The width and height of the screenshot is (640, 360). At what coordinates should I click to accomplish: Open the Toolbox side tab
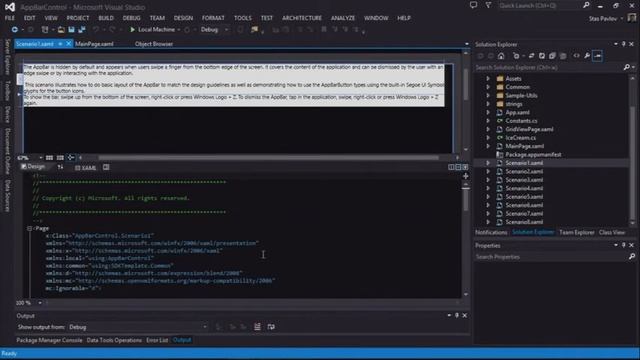click(7, 91)
